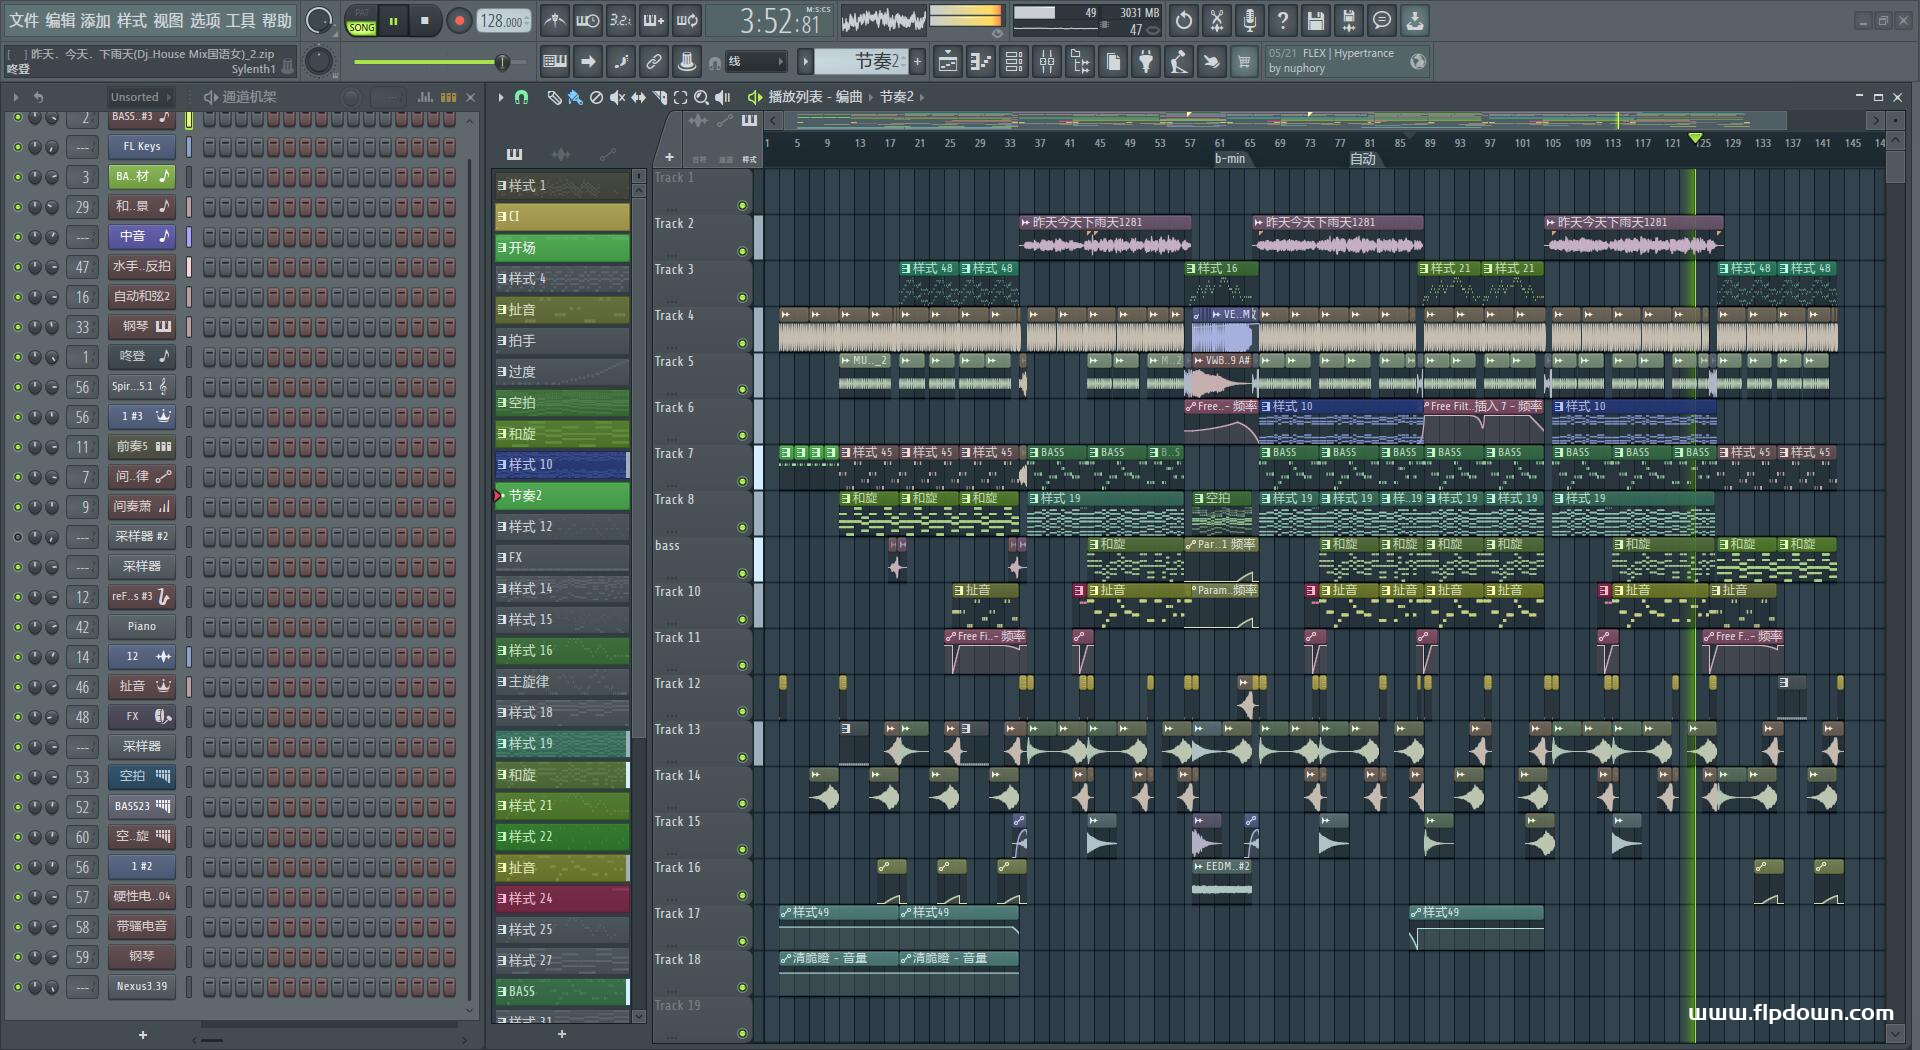Click the main pitch knob below volume
The image size is (1920, 1050).
(x=318, y=62)
